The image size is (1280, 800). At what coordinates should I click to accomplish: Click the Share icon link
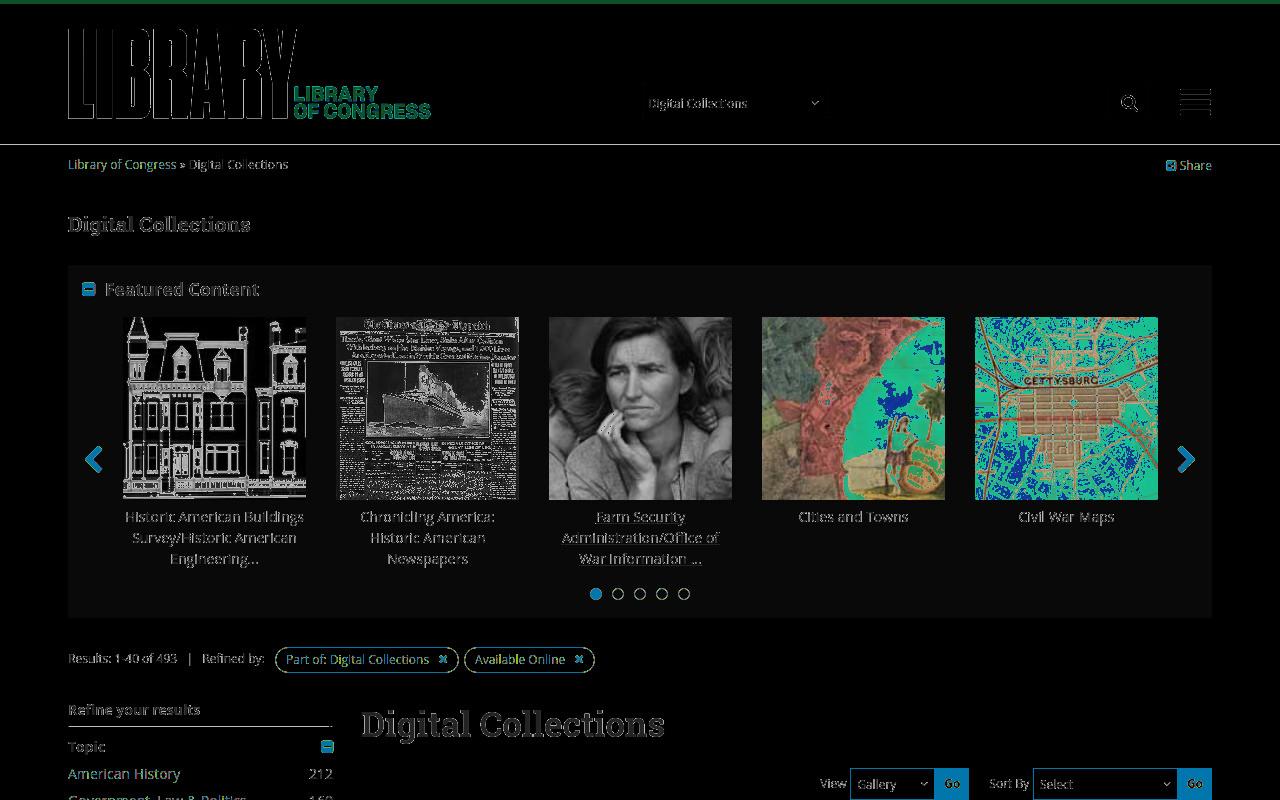pos(1188,166)
